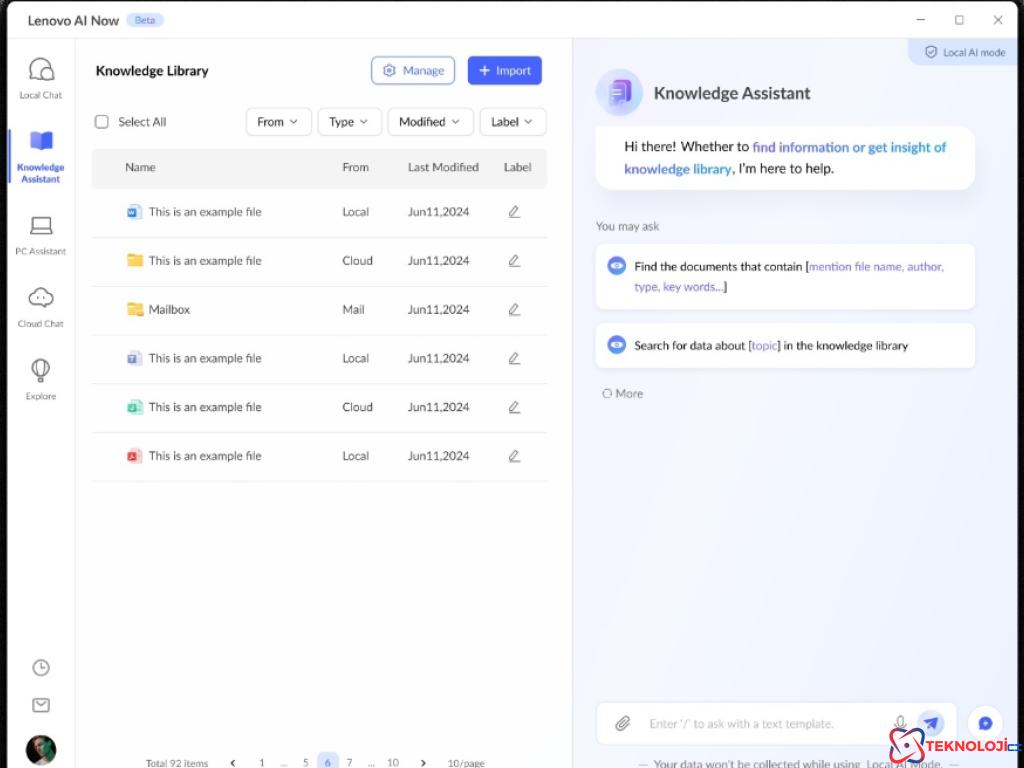Send message with the paper plane icon
This screenshot has width=1024, height=768.
(931, 723)
